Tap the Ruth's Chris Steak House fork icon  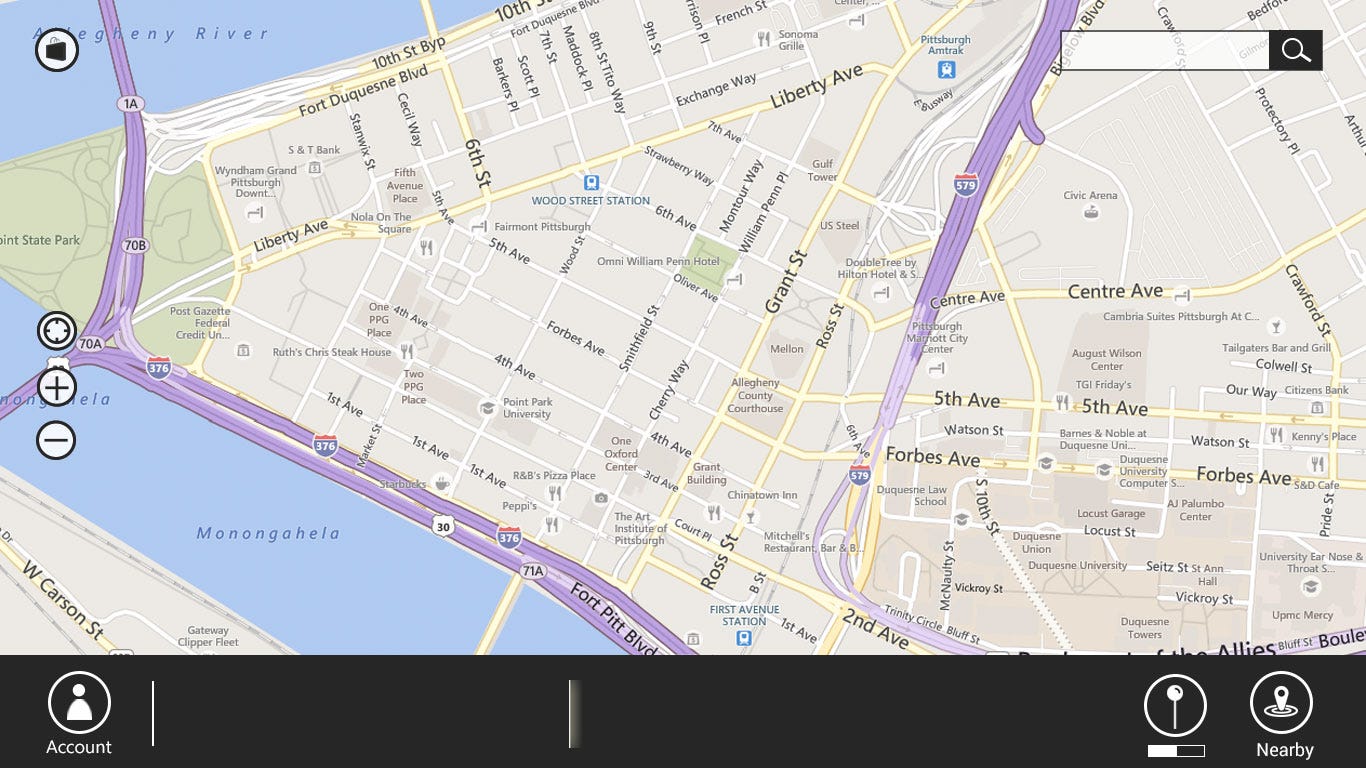pyautogui.click(x=406, y=351)
